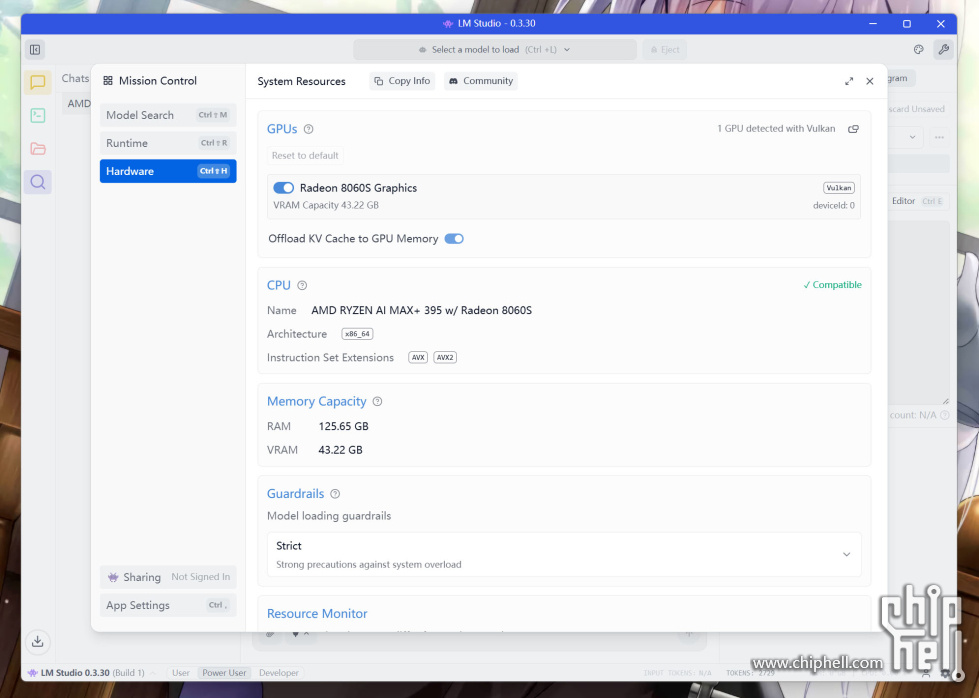This screenshot has width=979, height=698.
Task: Open the My Models folder icon
Action: click(x=38, y=149)
